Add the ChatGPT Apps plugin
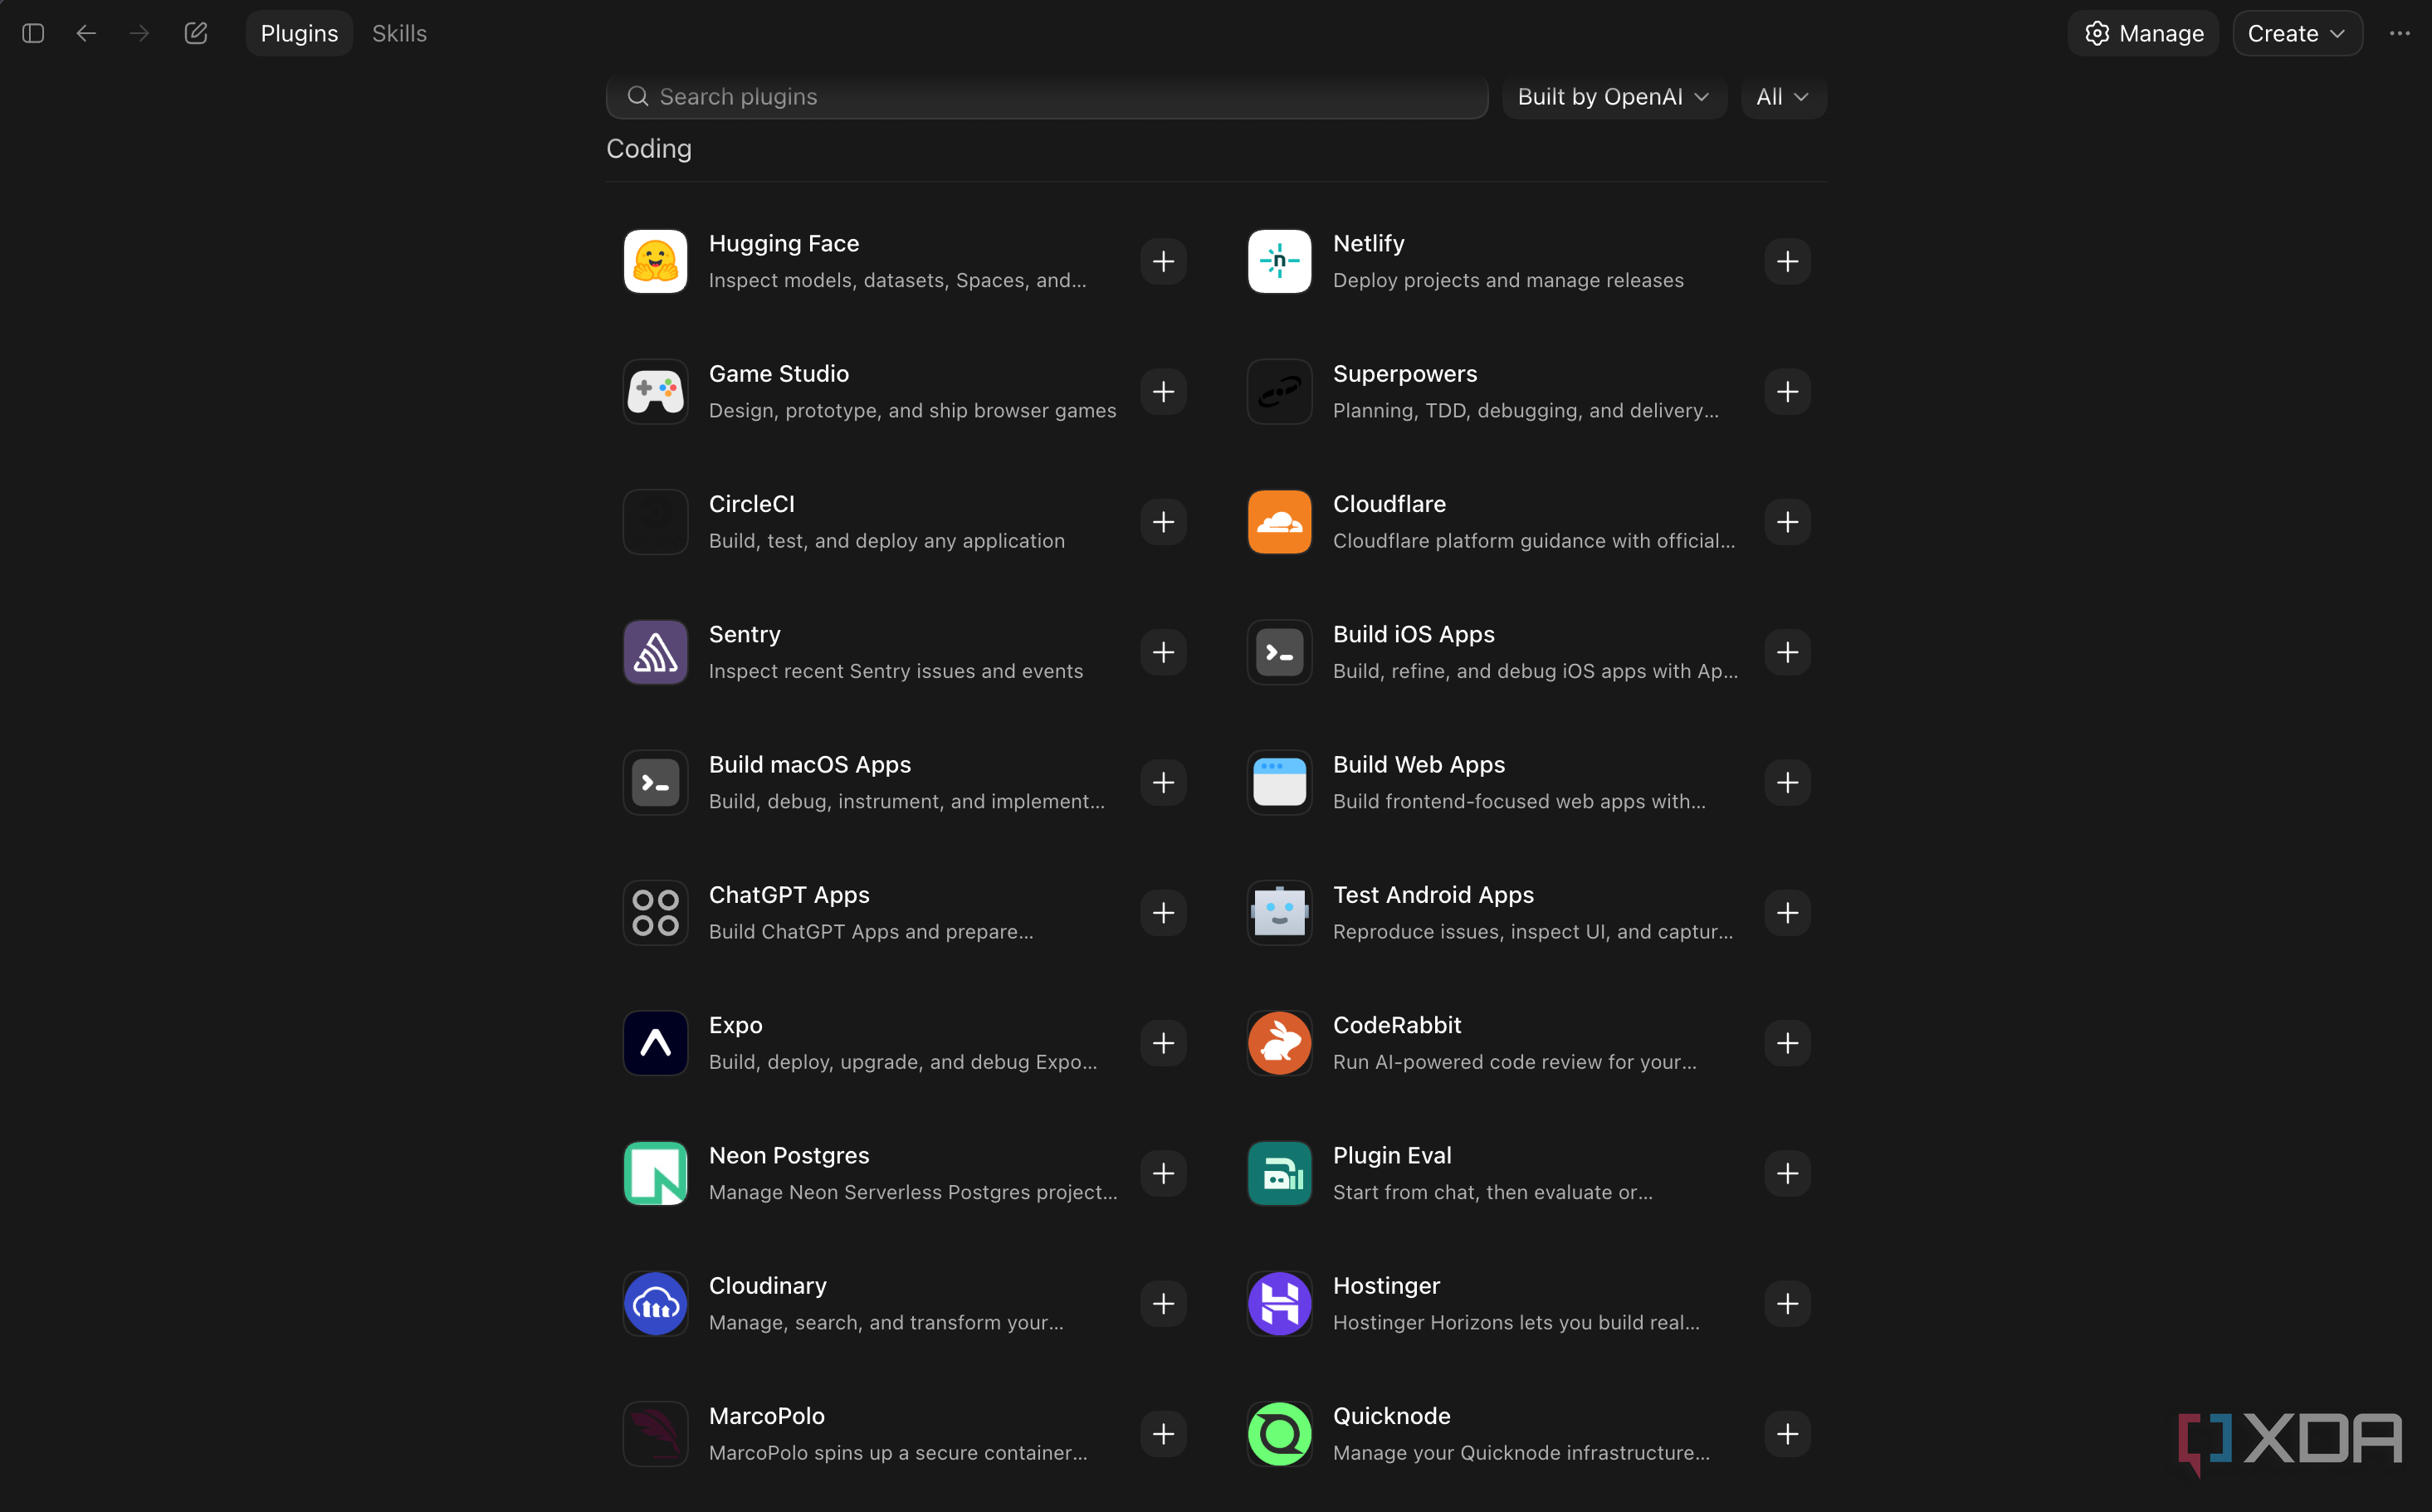Screen dimensions: 2432x1512 coord(1163,913)
